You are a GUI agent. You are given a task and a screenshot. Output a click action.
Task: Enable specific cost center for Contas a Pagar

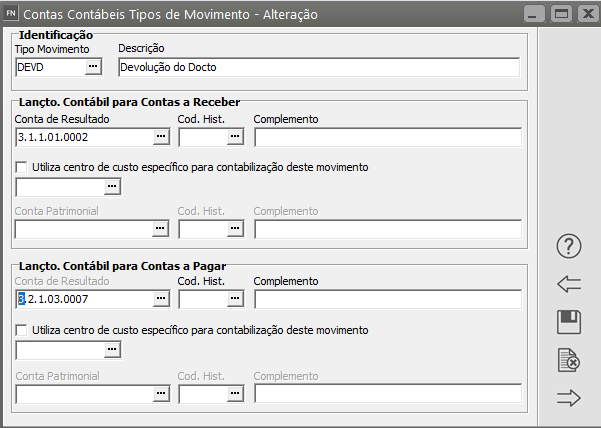coord(22,330)
